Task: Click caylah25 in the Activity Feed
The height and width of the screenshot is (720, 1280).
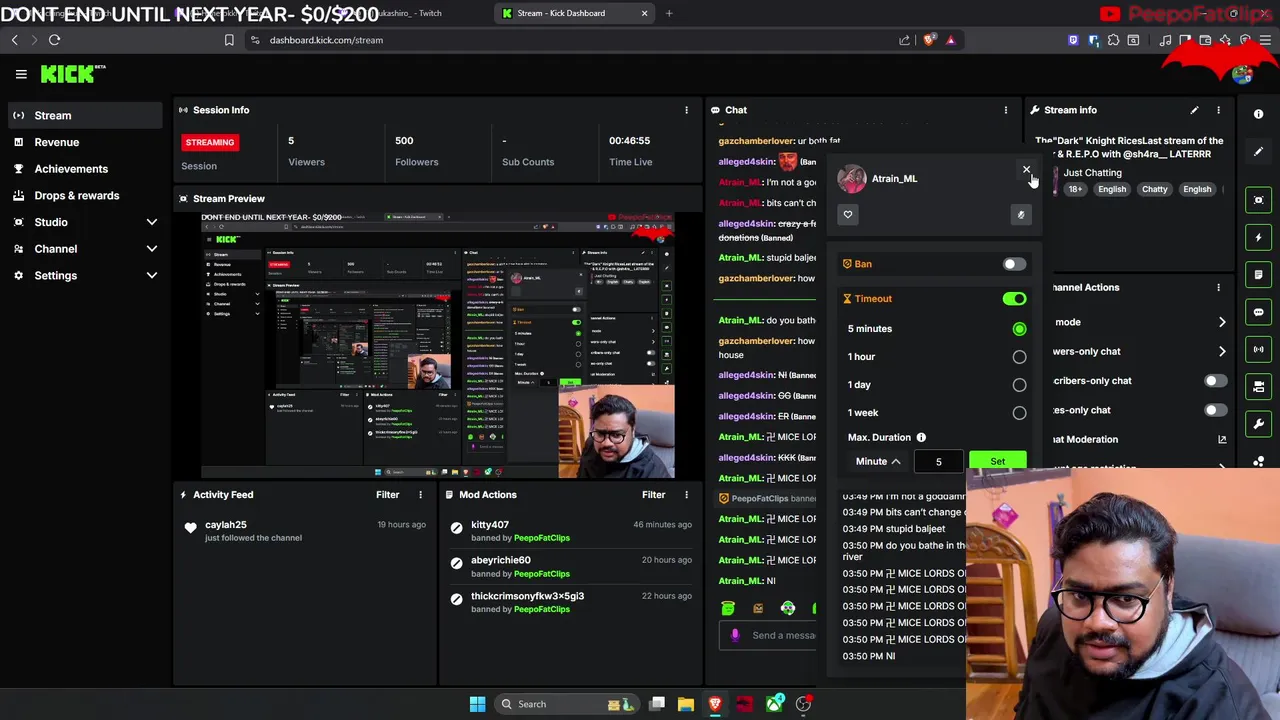Action: (x=226, y=525)
